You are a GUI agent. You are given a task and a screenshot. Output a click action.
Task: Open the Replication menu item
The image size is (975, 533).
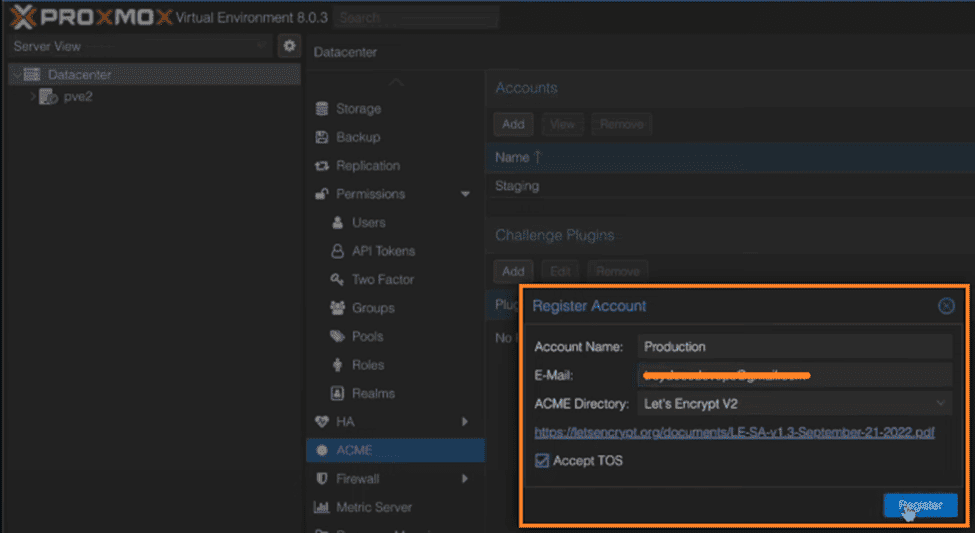point(395,165)
